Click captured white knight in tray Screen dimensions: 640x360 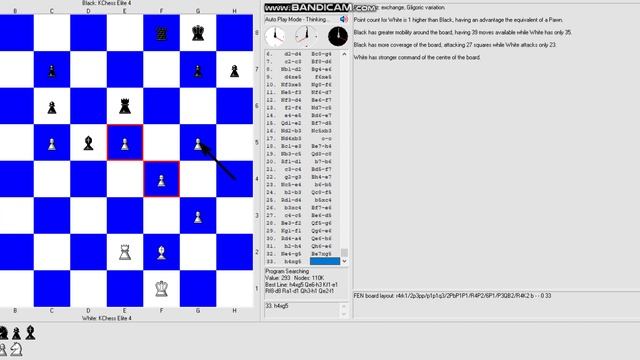pos(16,349)
